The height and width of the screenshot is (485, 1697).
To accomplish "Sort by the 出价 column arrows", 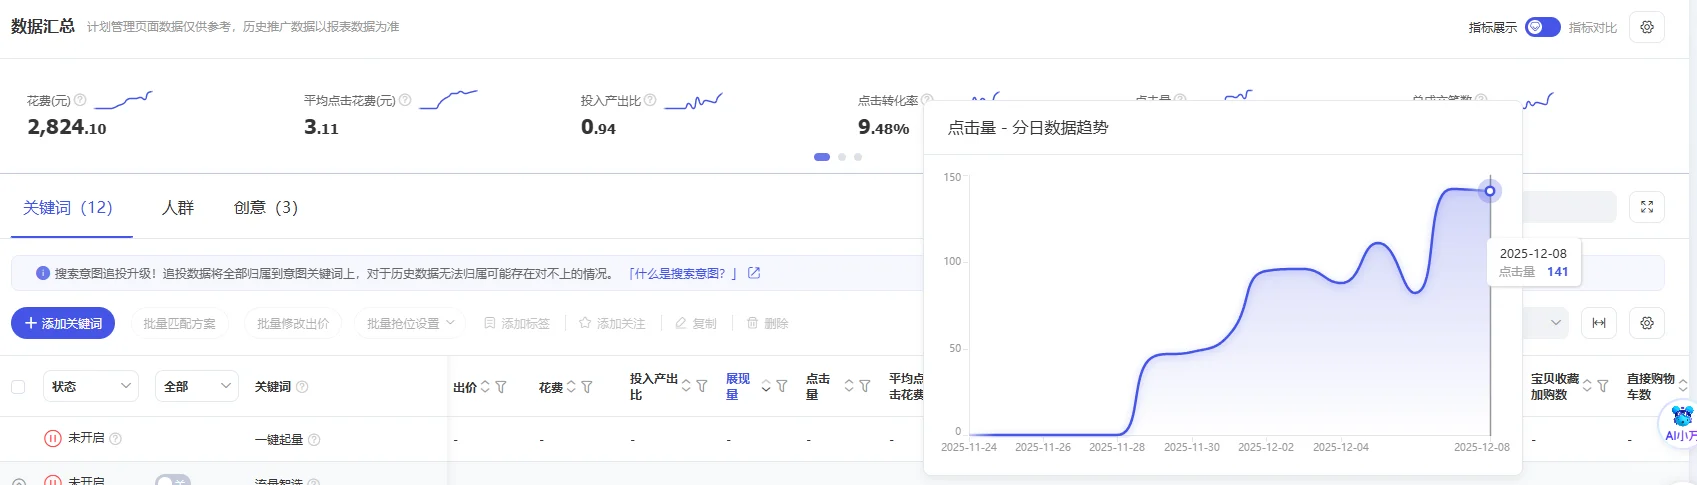I will tap(485, 387).
